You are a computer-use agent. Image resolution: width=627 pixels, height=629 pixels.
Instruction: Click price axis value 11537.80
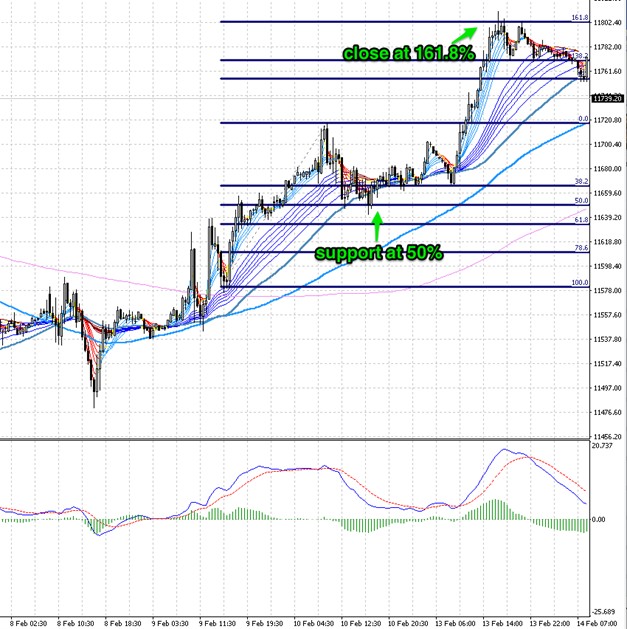click(x=607, y=339)
